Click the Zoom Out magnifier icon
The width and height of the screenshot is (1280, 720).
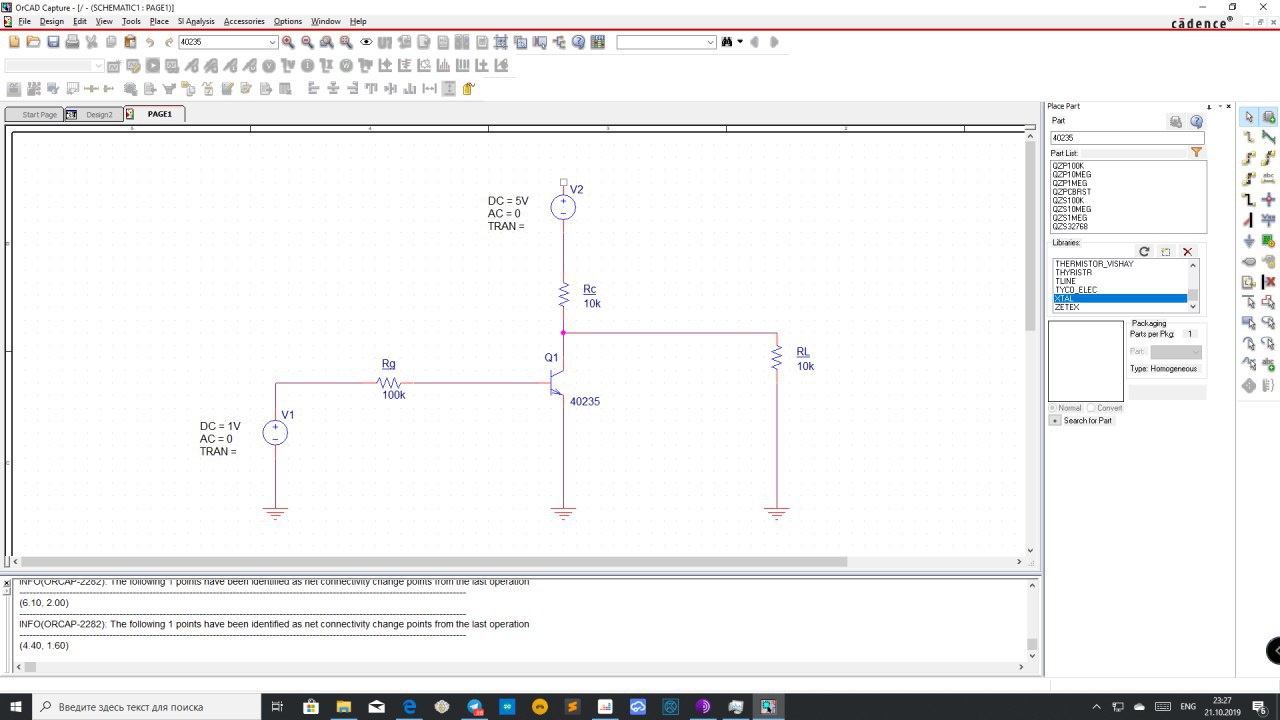[x=307, y=42]
